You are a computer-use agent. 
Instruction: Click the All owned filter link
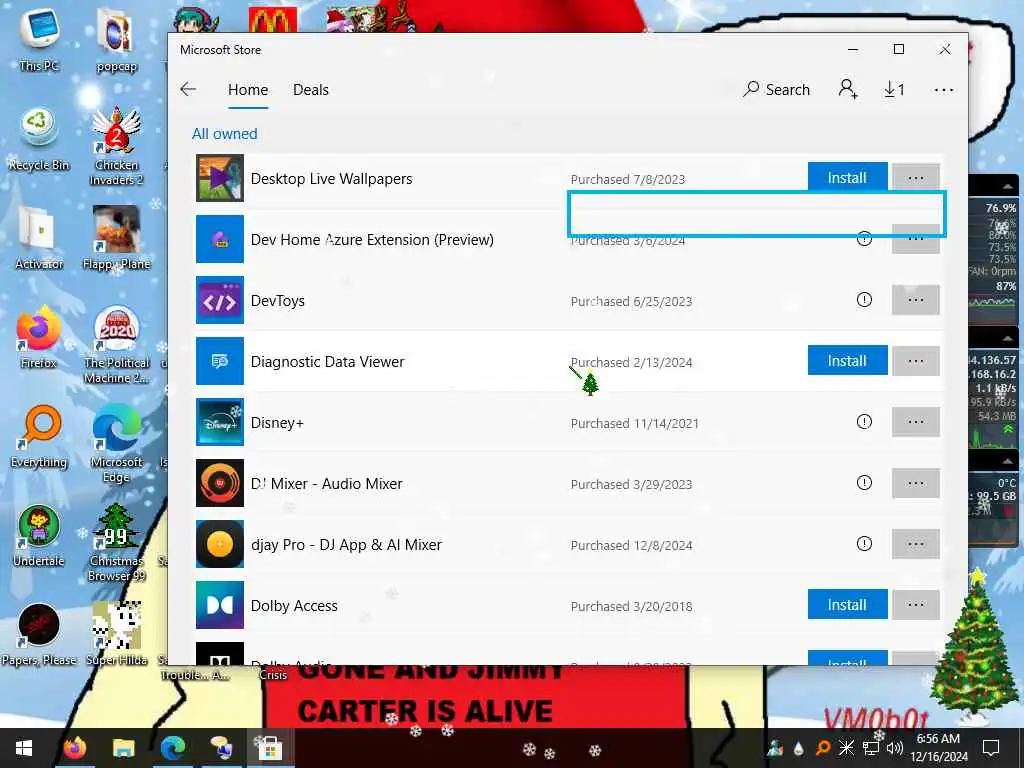point(225,134)
